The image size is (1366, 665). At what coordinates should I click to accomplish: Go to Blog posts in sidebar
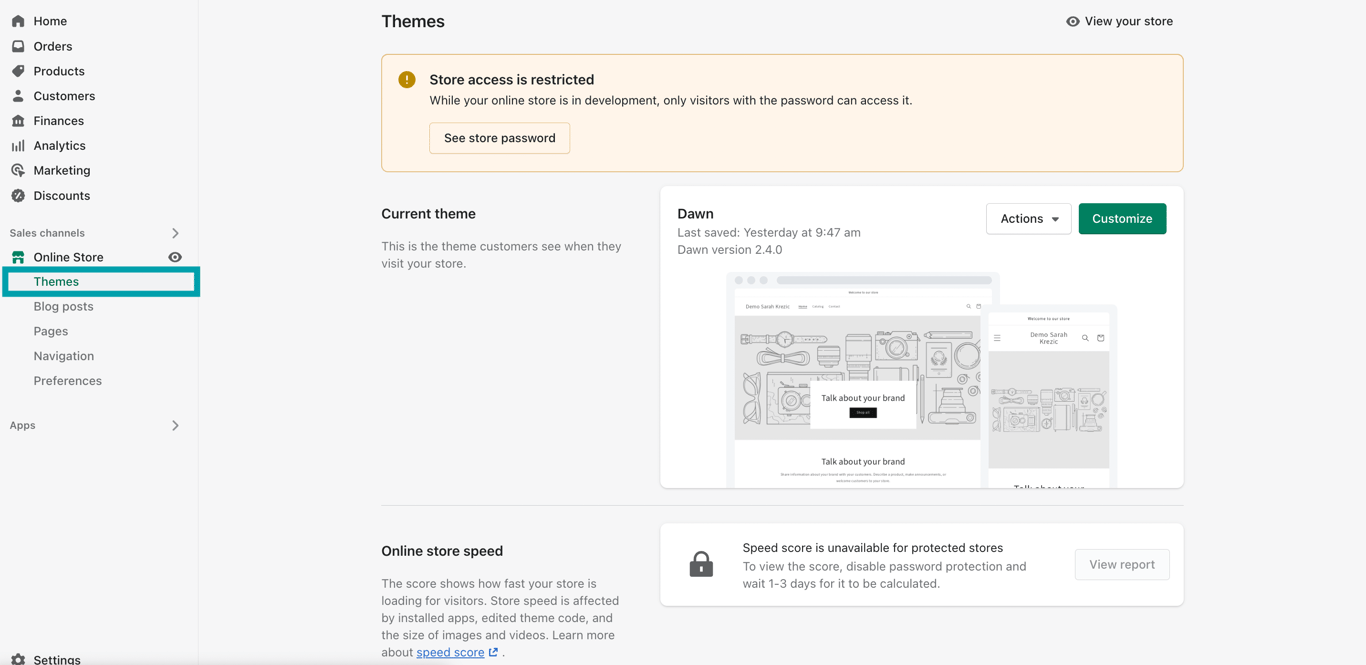63,306
